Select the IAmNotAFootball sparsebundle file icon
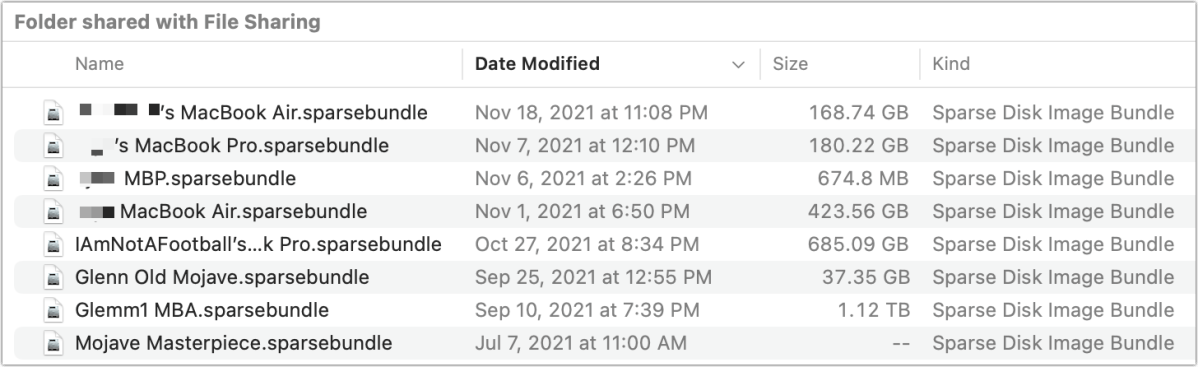The width and height of the screenshot is (1198, 367). (x=53, y=245)
